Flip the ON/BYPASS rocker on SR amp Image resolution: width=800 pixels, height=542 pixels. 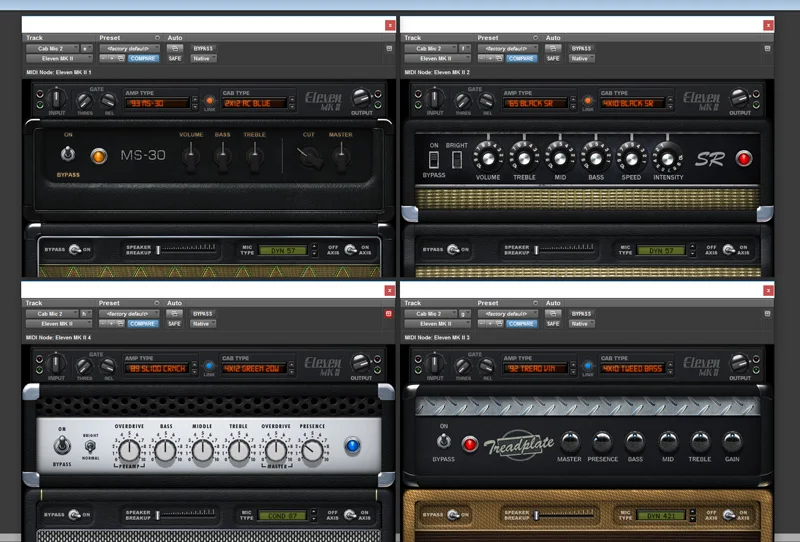pos(434,160)
